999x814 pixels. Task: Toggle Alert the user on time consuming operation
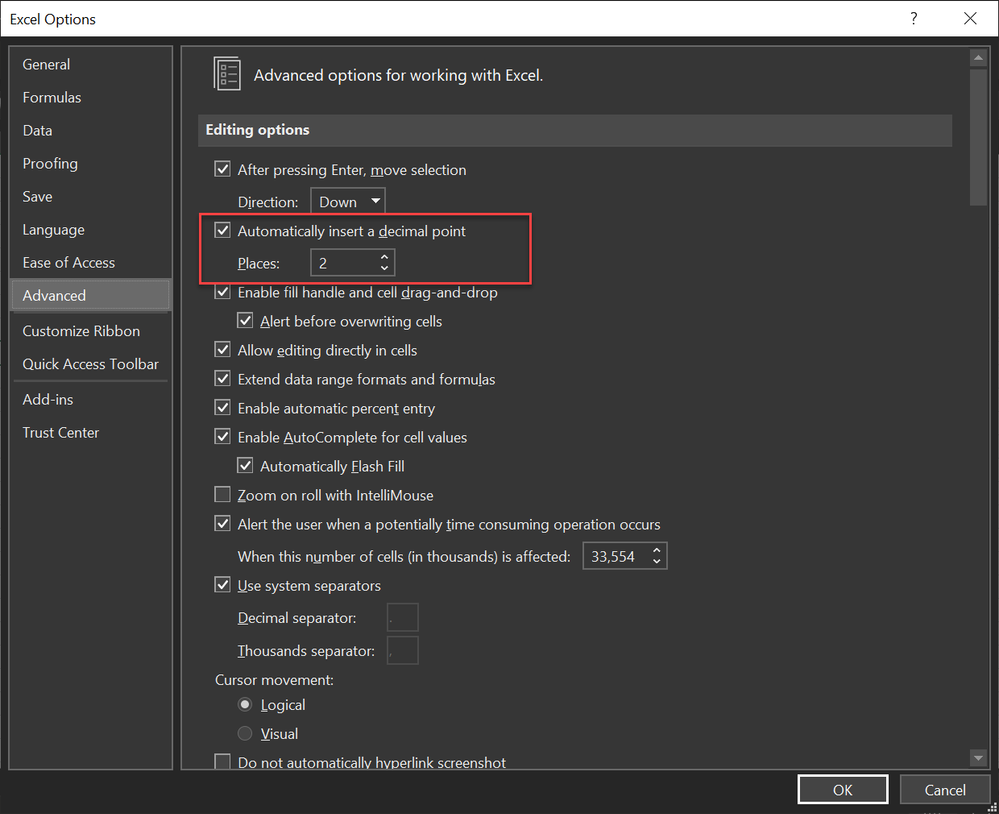(x=222, y=524)
